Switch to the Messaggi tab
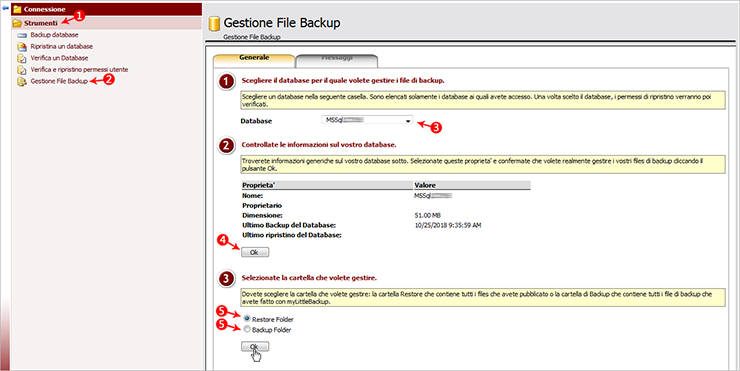740x371 pixels. (x=337, y=59)
